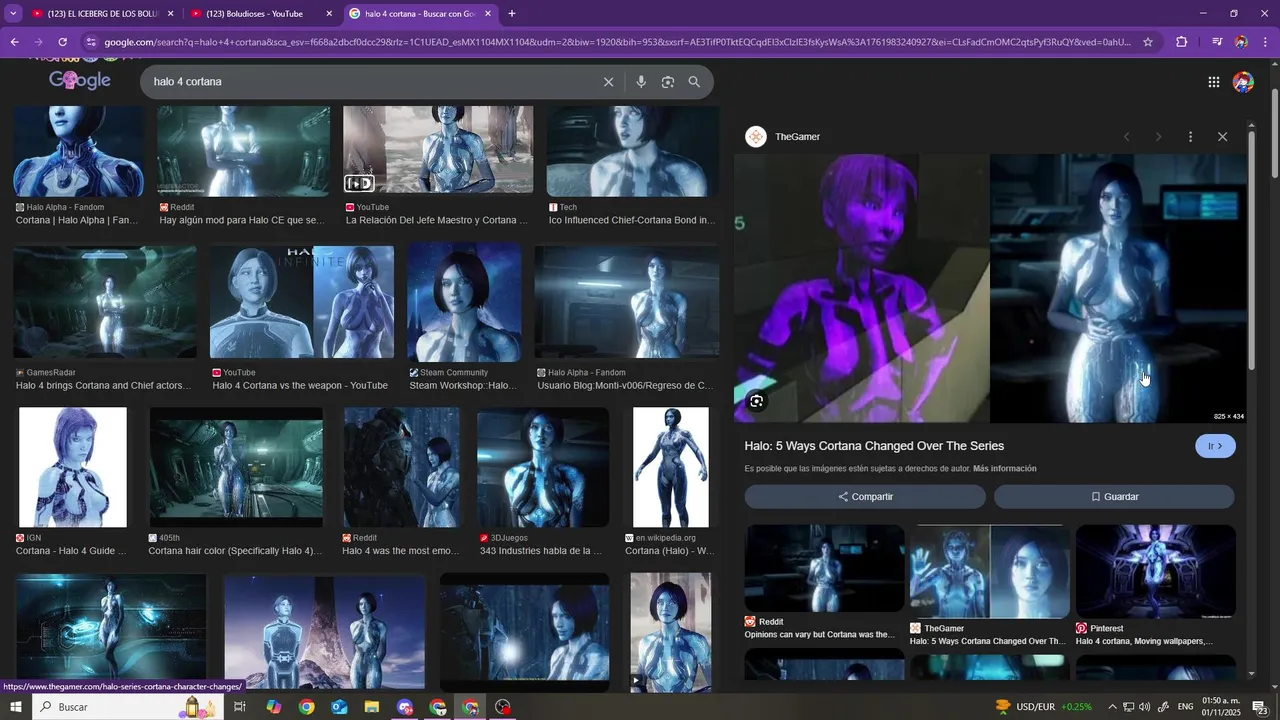Screen dimensions: 1280x720
Task: Open the Google apps grid
Action: coord(1213,82)
